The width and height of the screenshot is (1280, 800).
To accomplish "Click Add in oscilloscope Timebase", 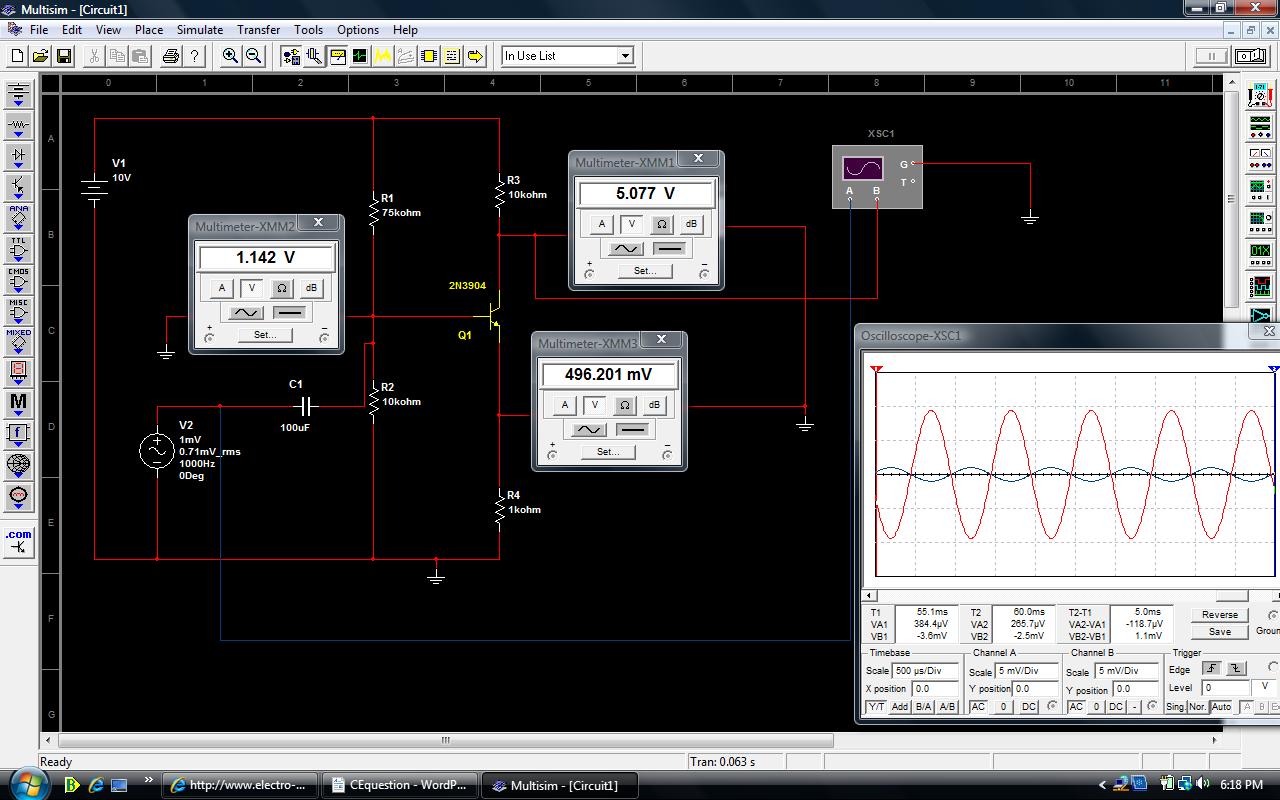I will [x=900, y=707].
